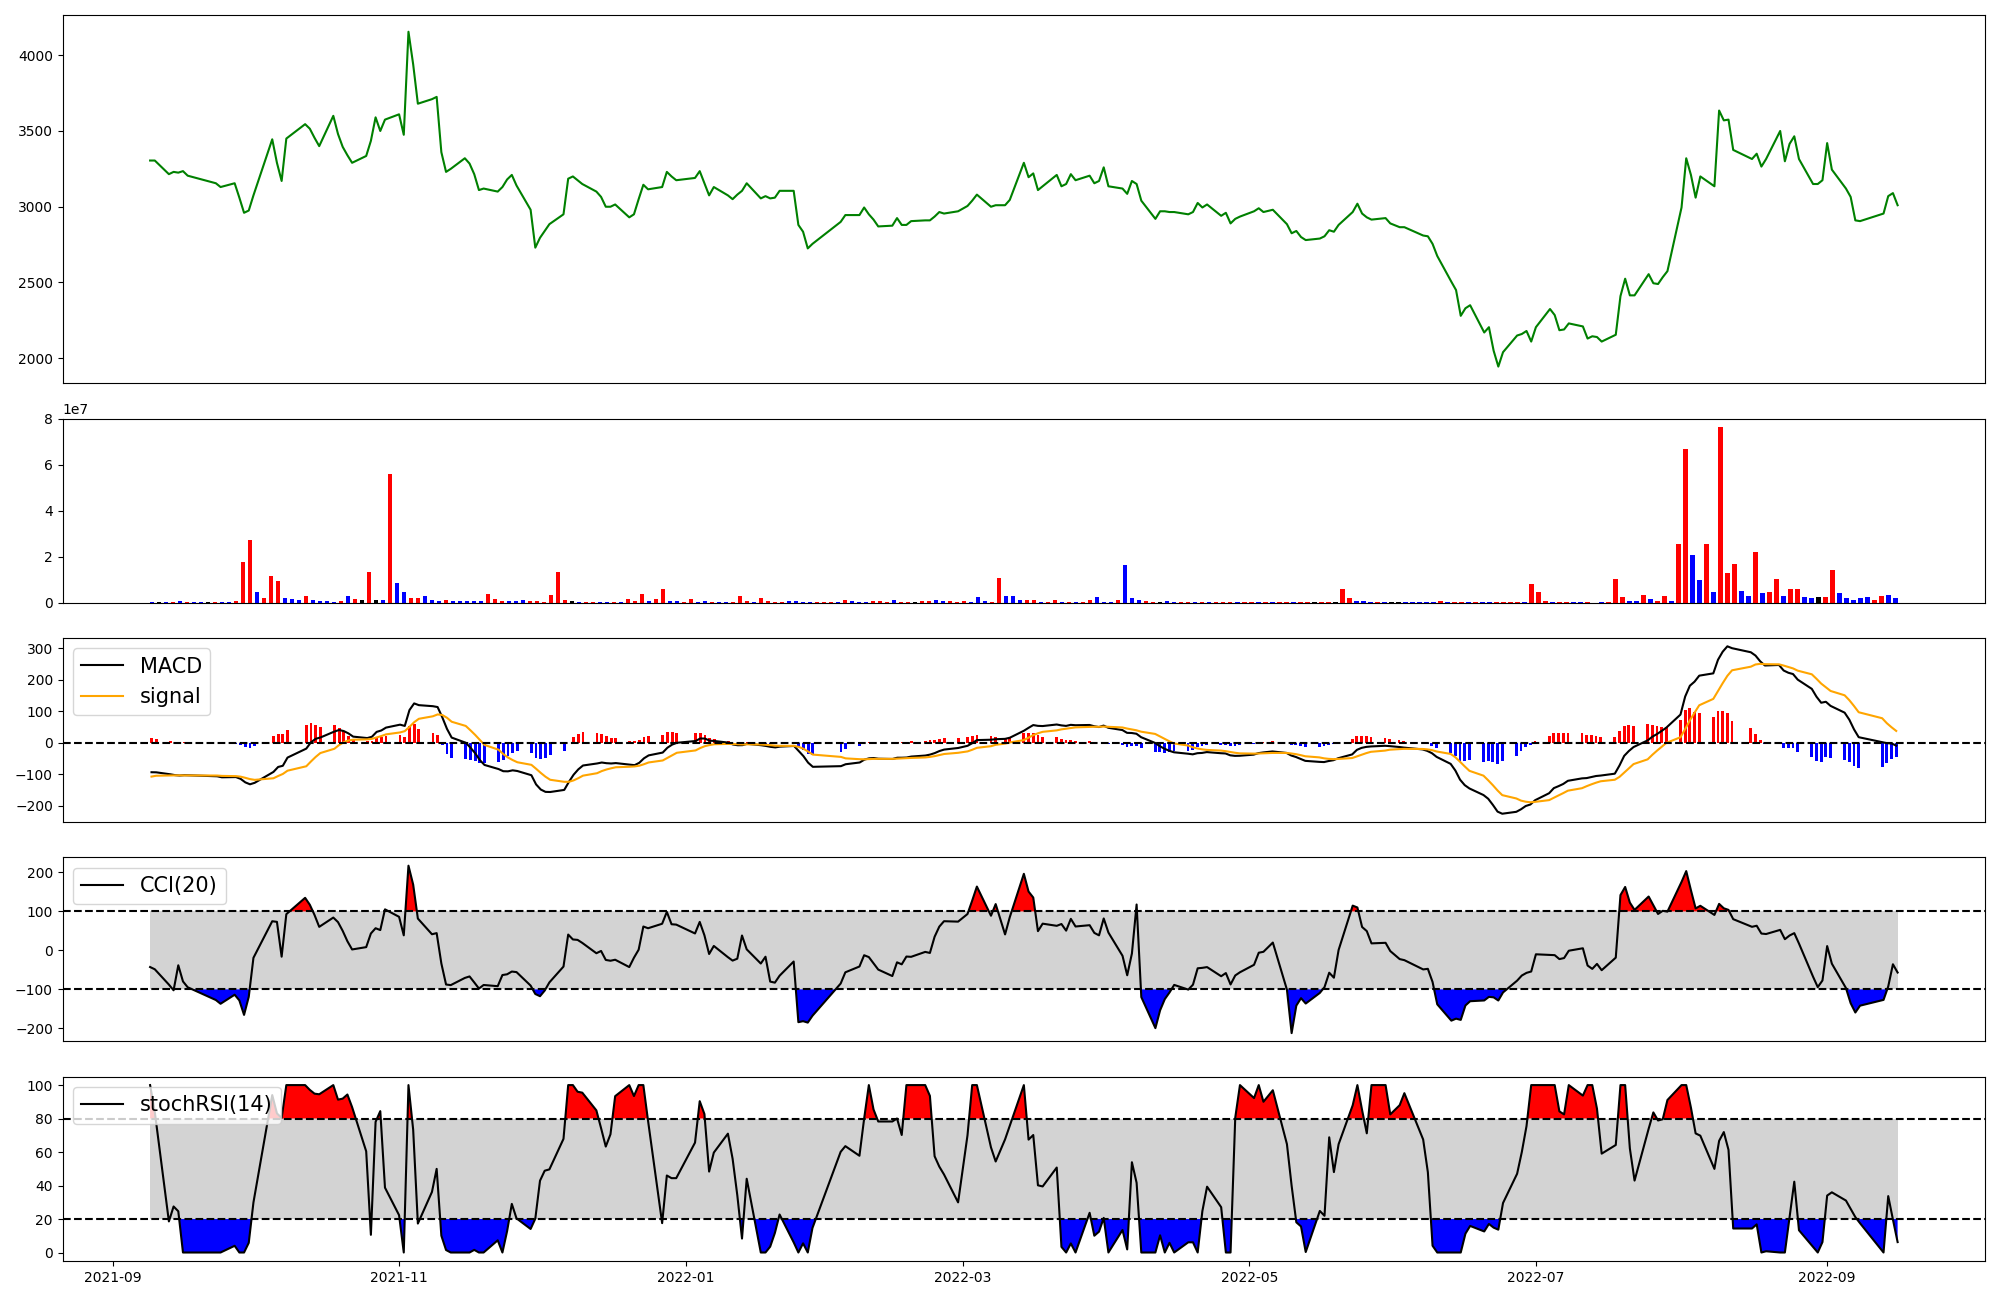The image size is (2000, 1300).
Task: Click the 2000 price axis label
Action: 36,359
